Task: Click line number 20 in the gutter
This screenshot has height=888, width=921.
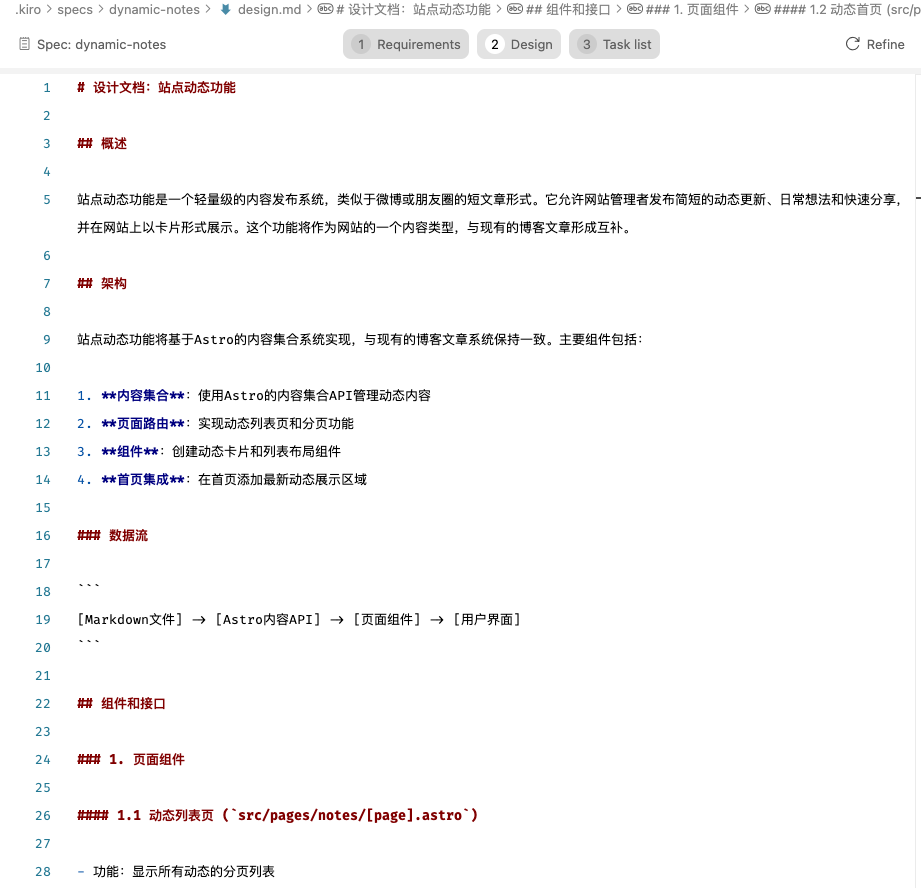Action: pos(43,648)
